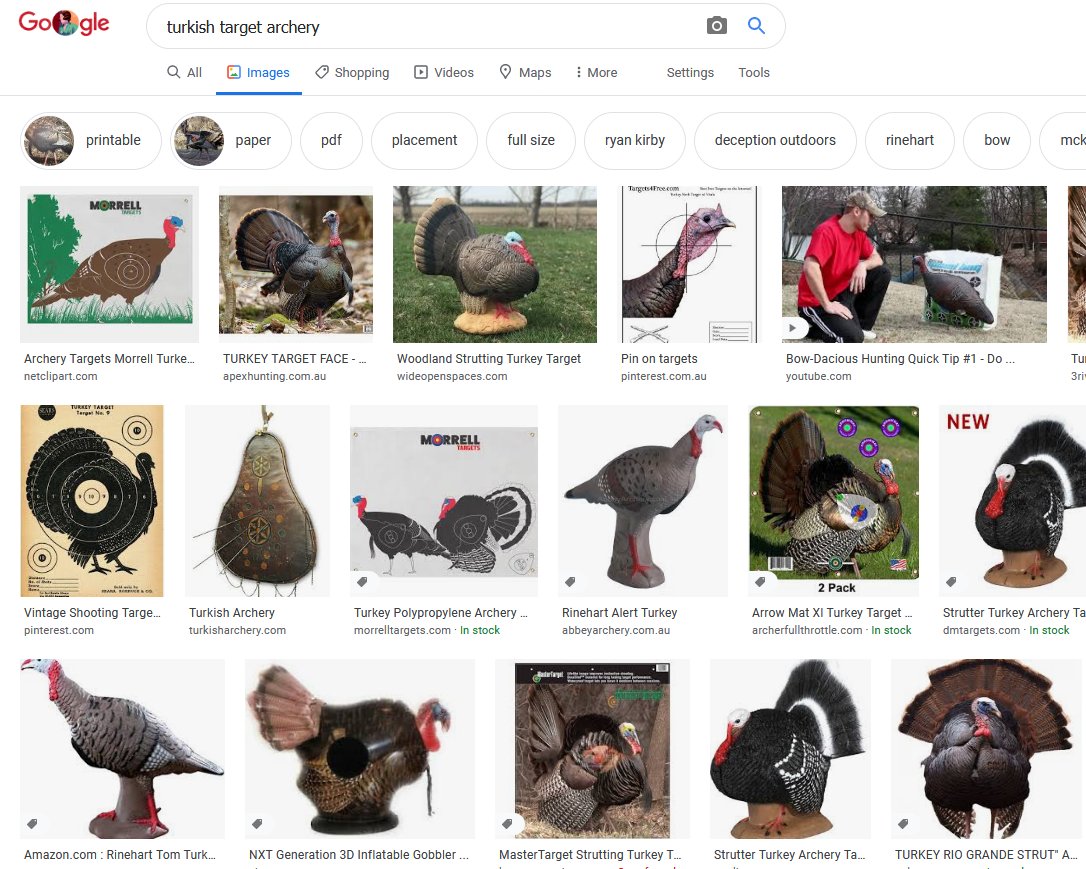
Task: Expand the More menu
Action: coord(596,72)
